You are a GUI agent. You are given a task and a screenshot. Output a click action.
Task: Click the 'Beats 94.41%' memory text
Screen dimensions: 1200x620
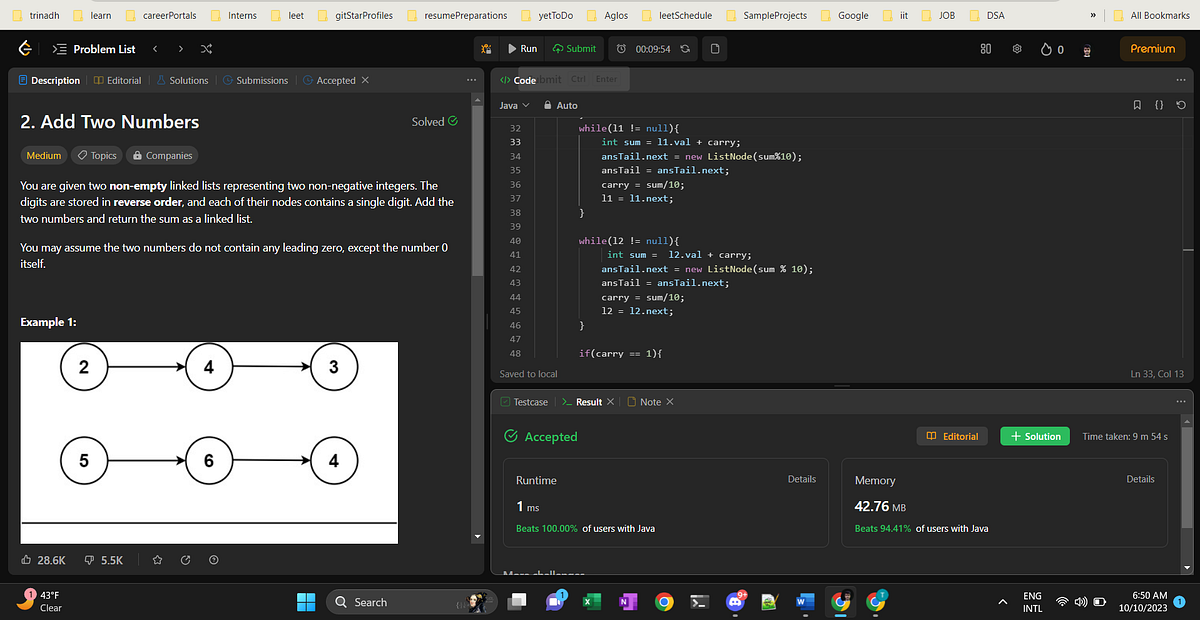click(x=883, y=528)
